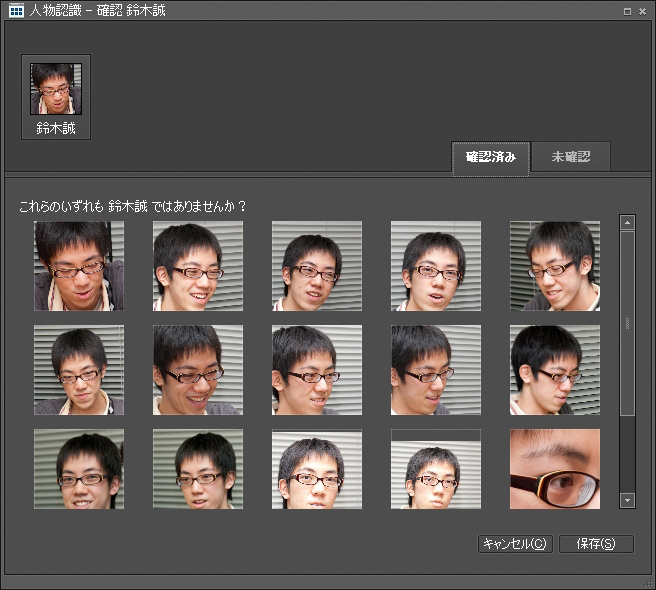This screenshot has width=656, height=590.
Task: Select the first thumbnail in the second row
Action: tap(79, 370)
